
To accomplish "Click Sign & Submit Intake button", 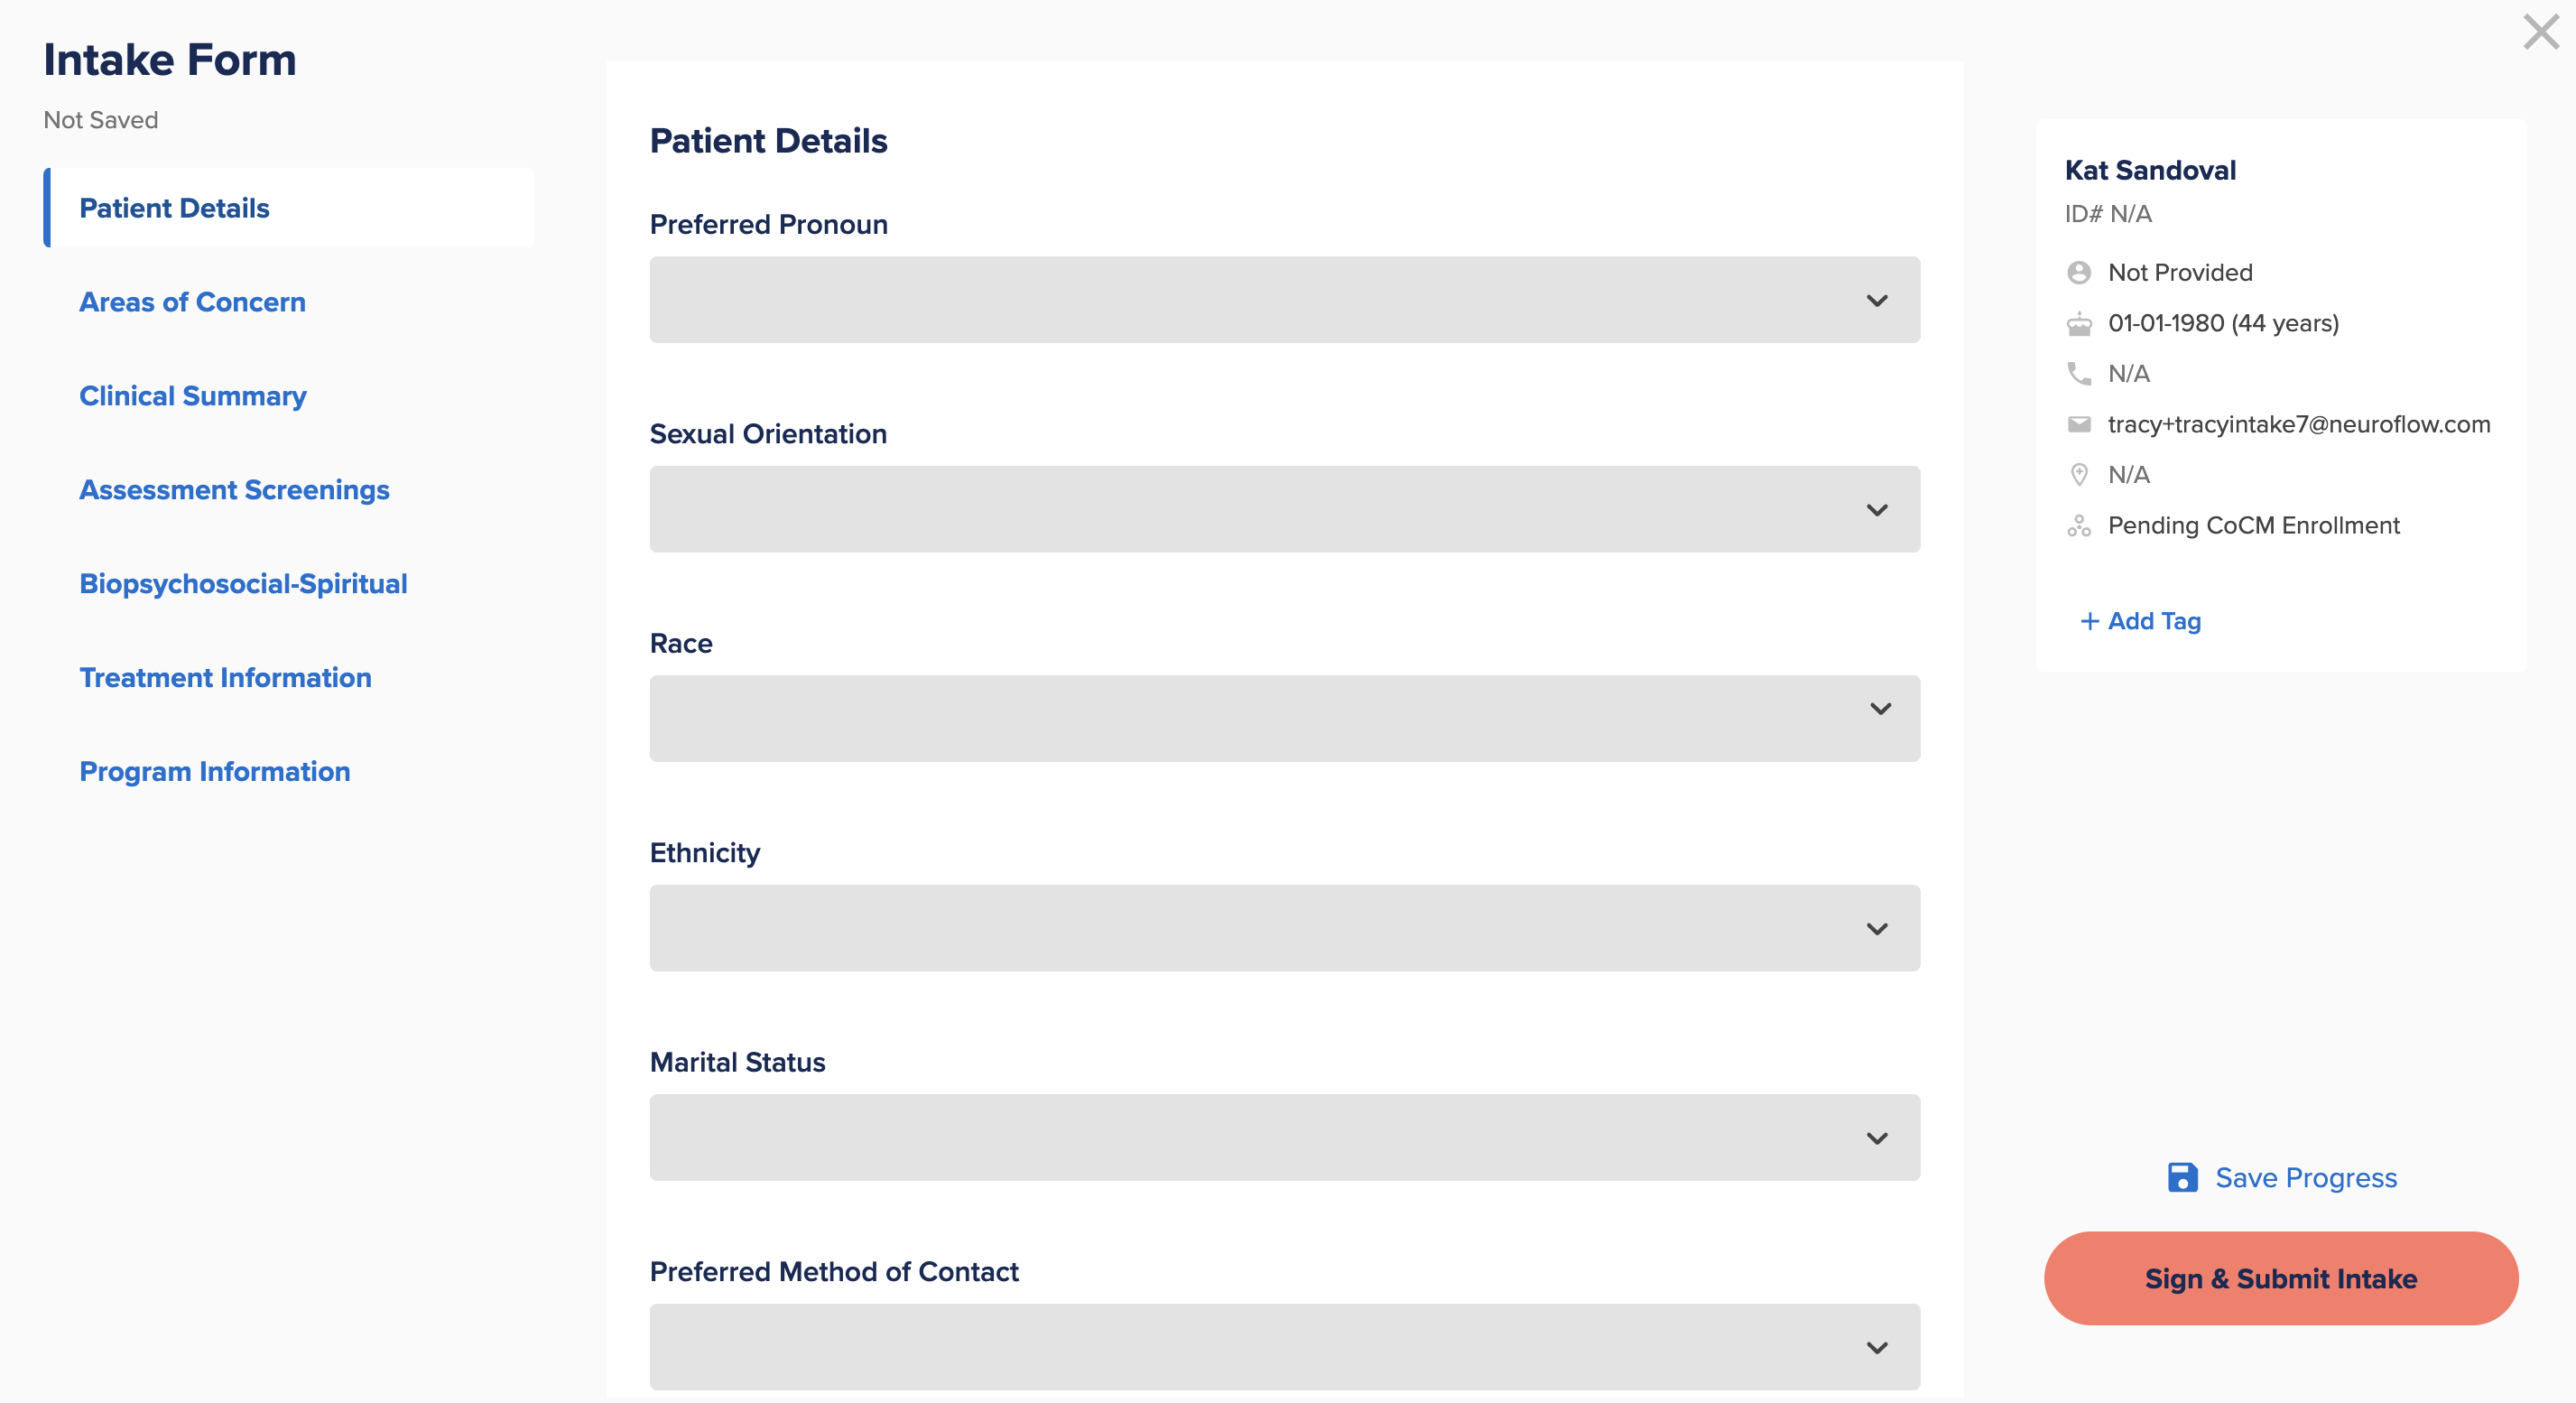I will coord(2280,1278).
